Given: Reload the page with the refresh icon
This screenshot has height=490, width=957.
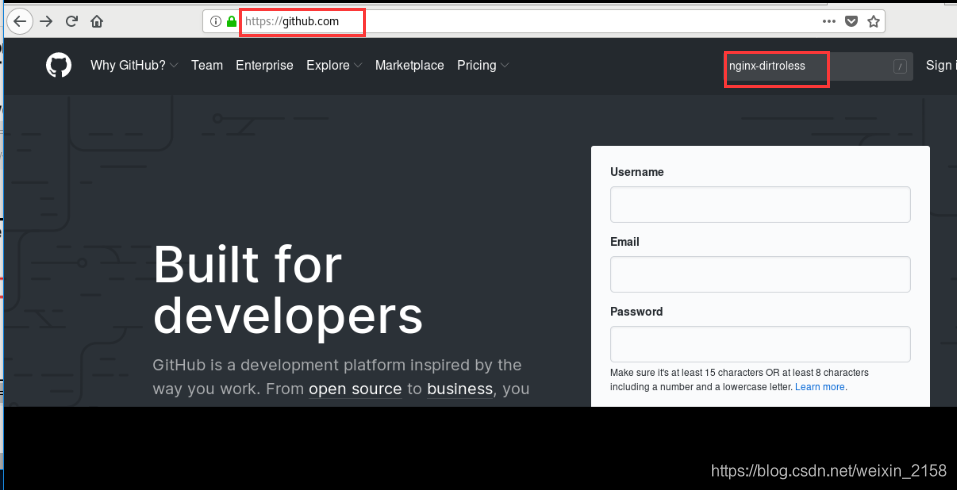Looking at the screenshot, I should point(71,21).
